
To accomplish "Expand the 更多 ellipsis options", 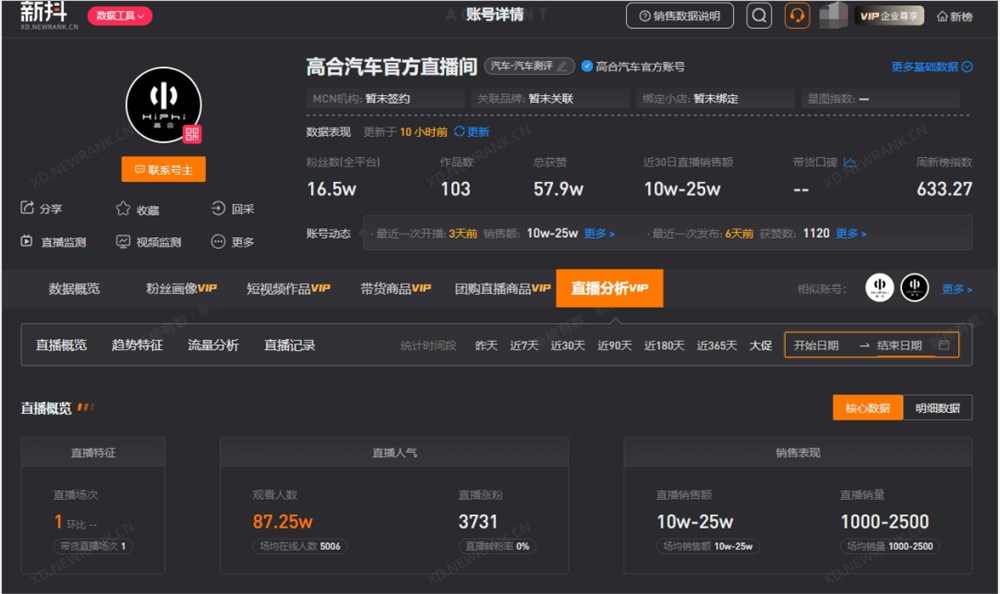I will (x=219, y=241).
